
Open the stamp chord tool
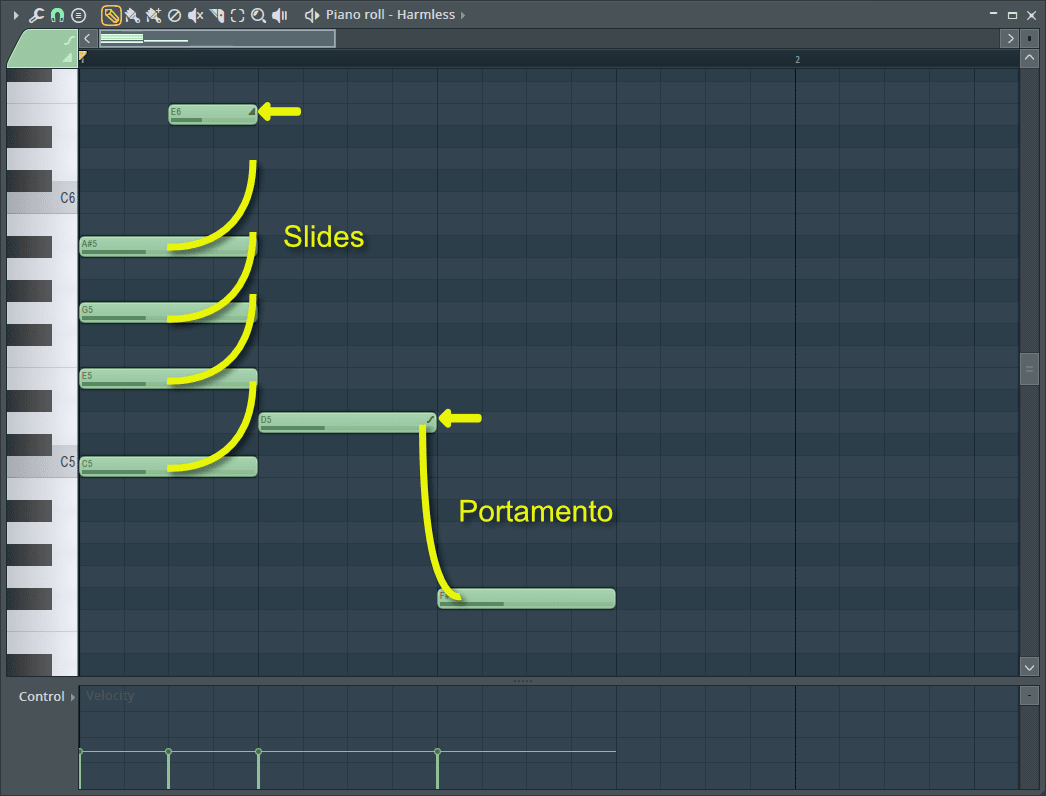tap(78, 15)
